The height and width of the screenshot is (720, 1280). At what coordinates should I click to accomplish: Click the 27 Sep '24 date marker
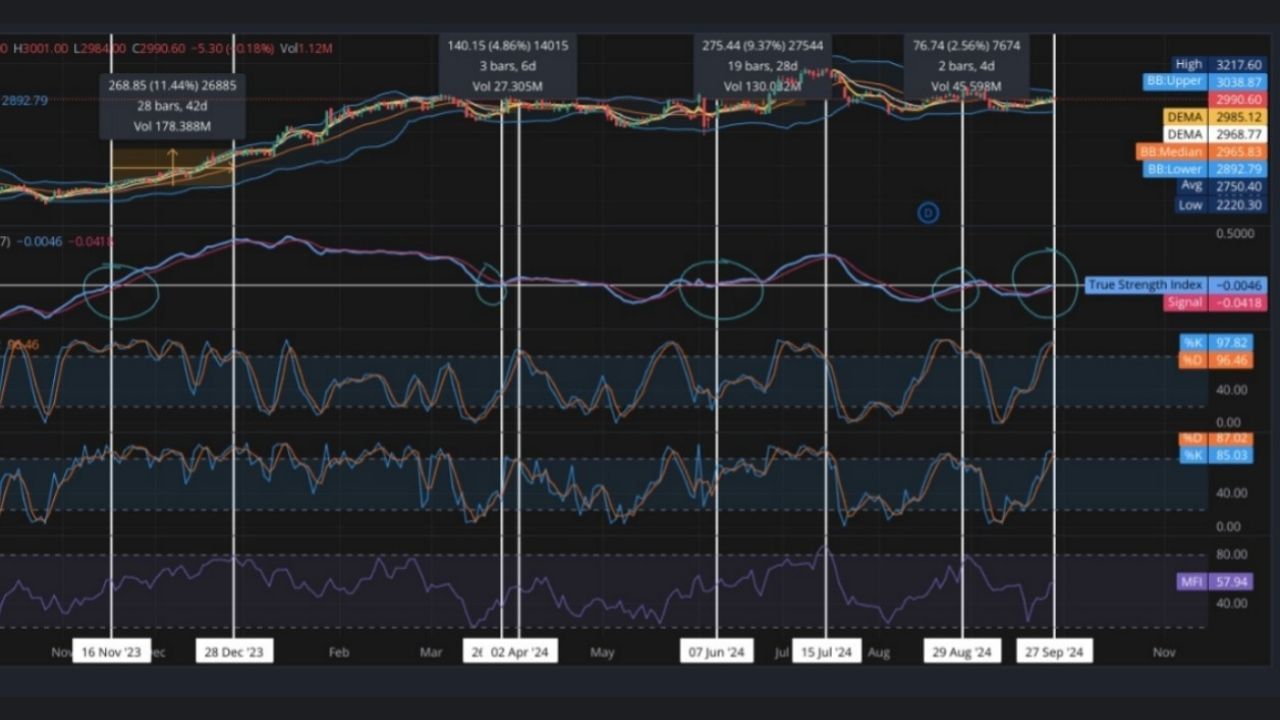[1054, 652]
